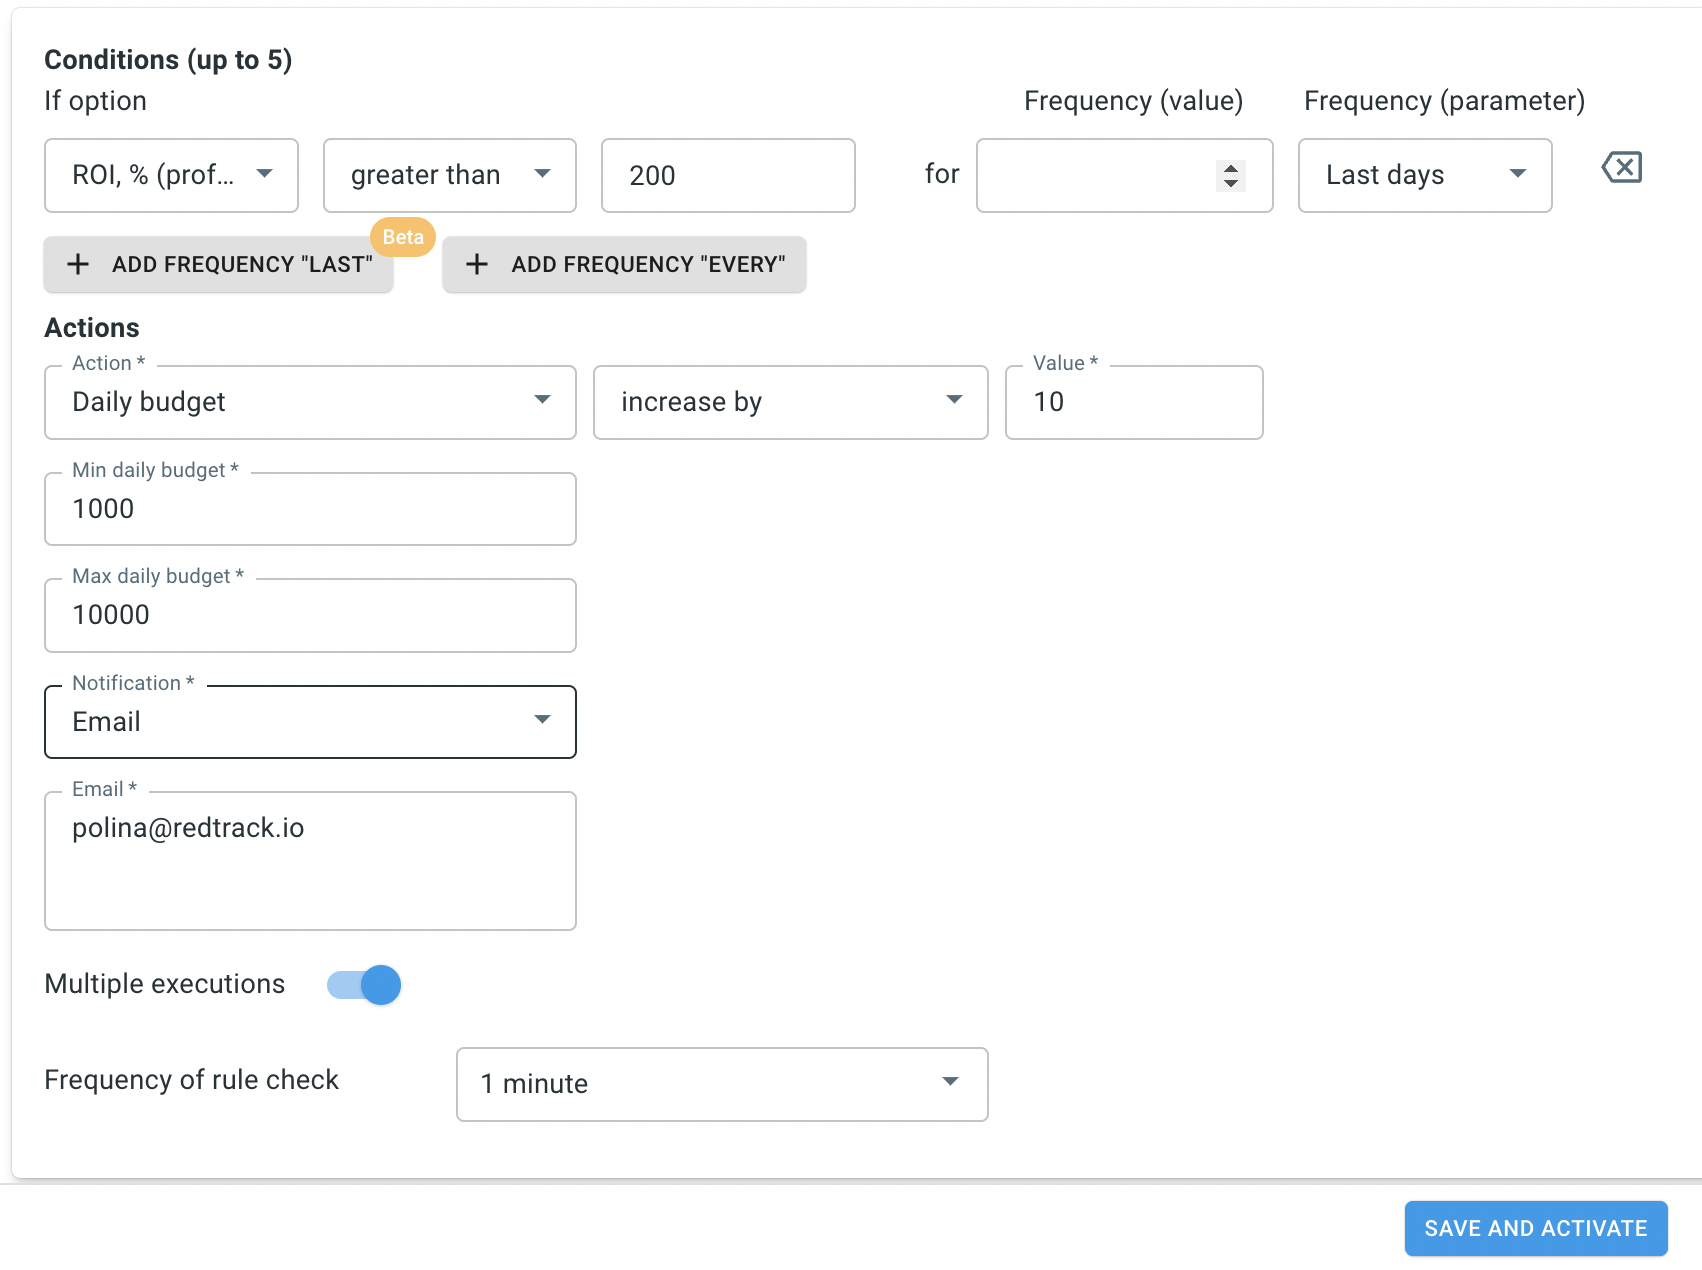Click the condition value field showing 200
Image resolution: width=1702 pixels, height=1270 pixels.
pos(727,175)
